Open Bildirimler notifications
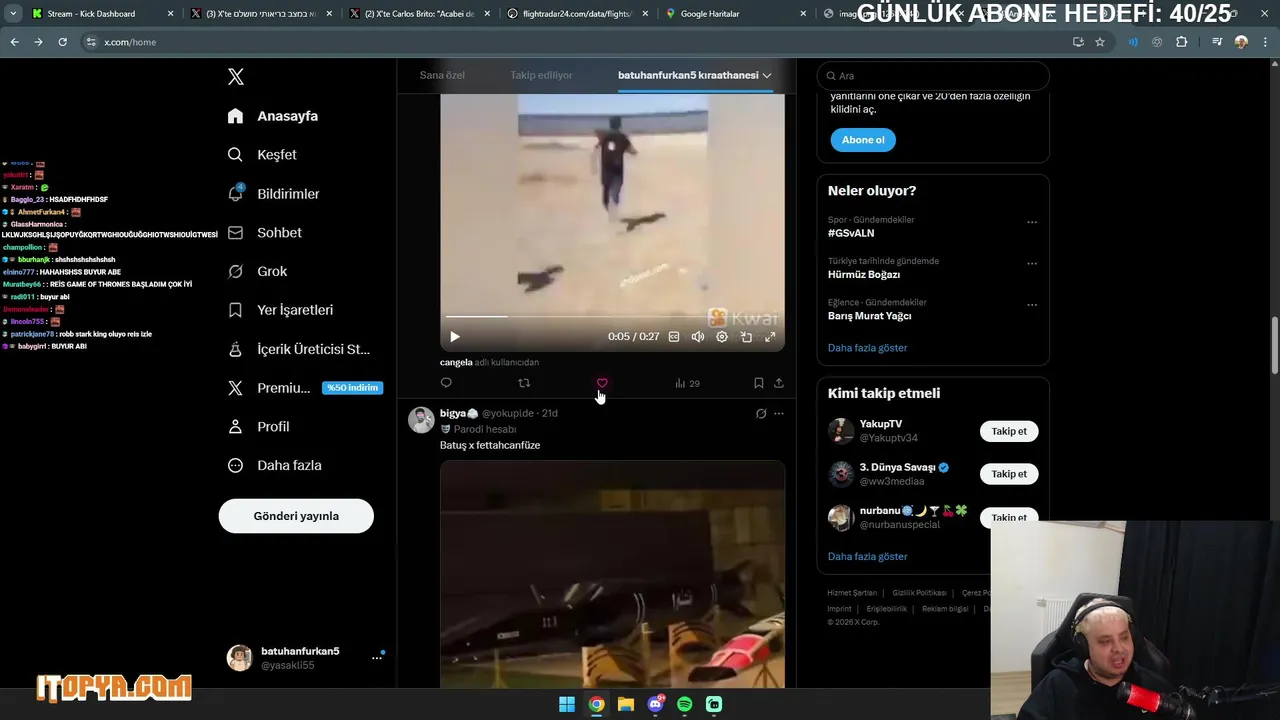The width and height of the screenshot is (1280, 720). point(273,194)
